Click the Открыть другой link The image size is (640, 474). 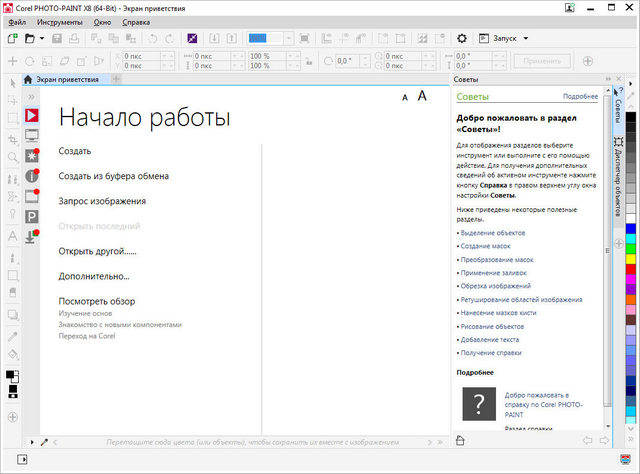[x=97, y=251]
